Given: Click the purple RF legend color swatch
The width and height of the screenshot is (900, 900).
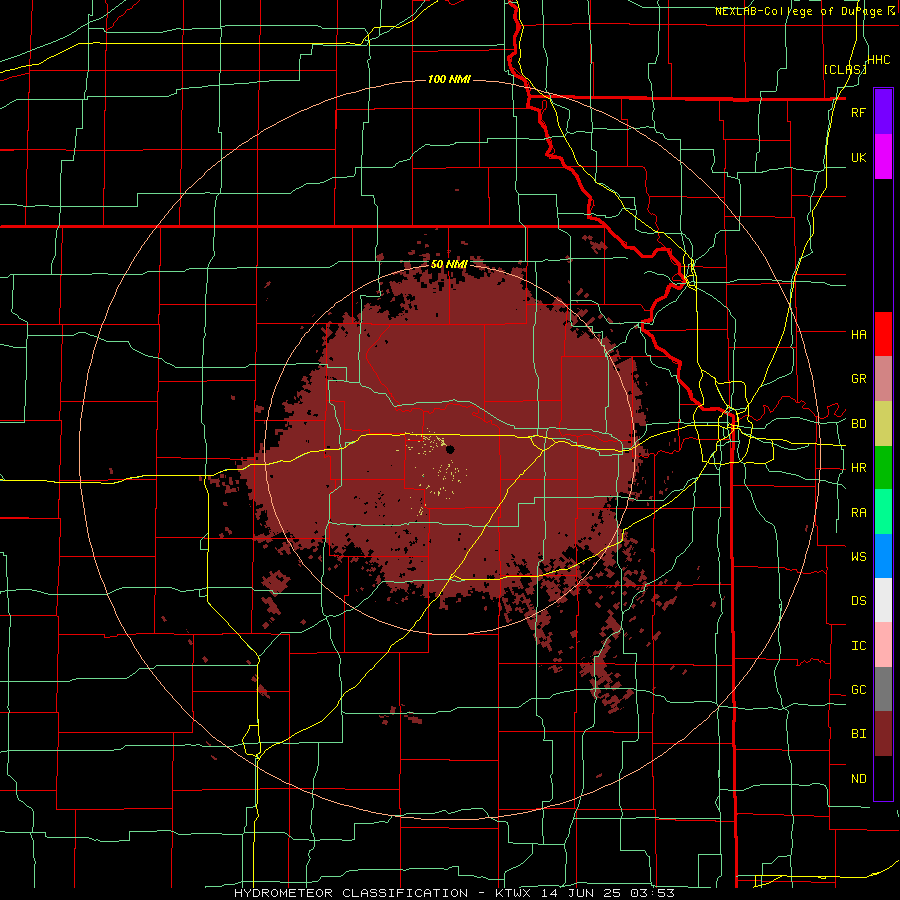Looking at the screenshot, I should click(883, 112).
